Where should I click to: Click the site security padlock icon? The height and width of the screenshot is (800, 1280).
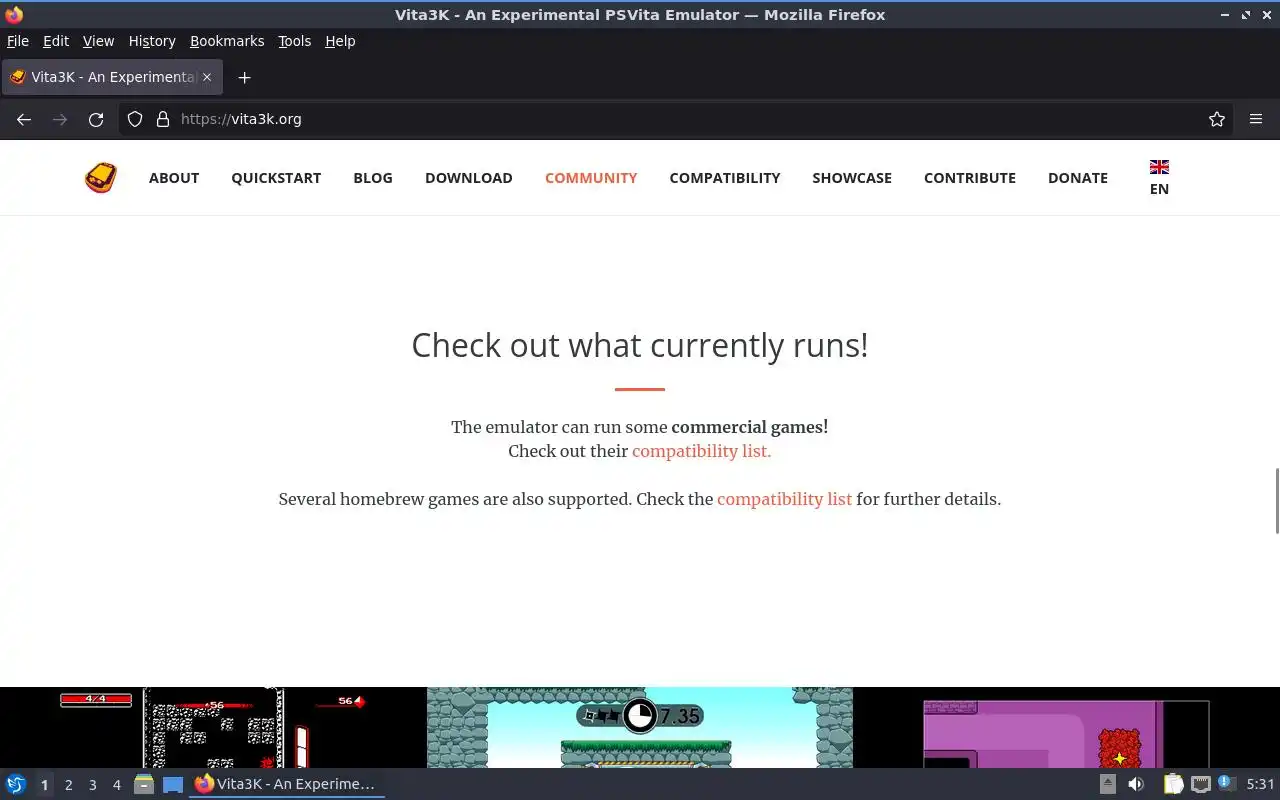coord(163,119)
